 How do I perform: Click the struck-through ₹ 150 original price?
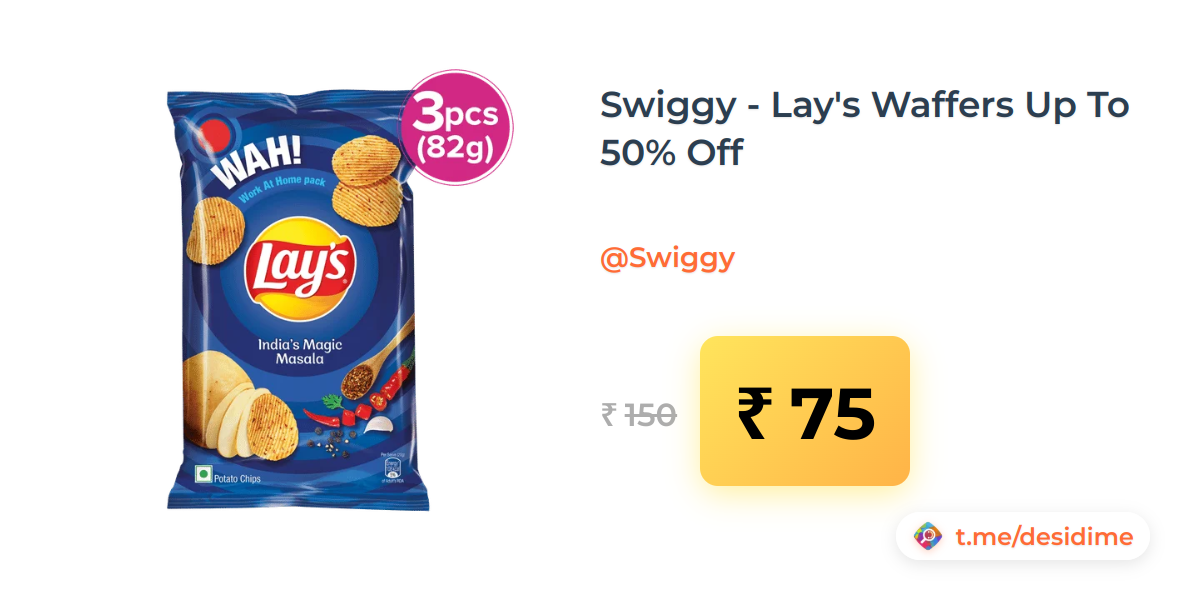click(x=639, y=414)
